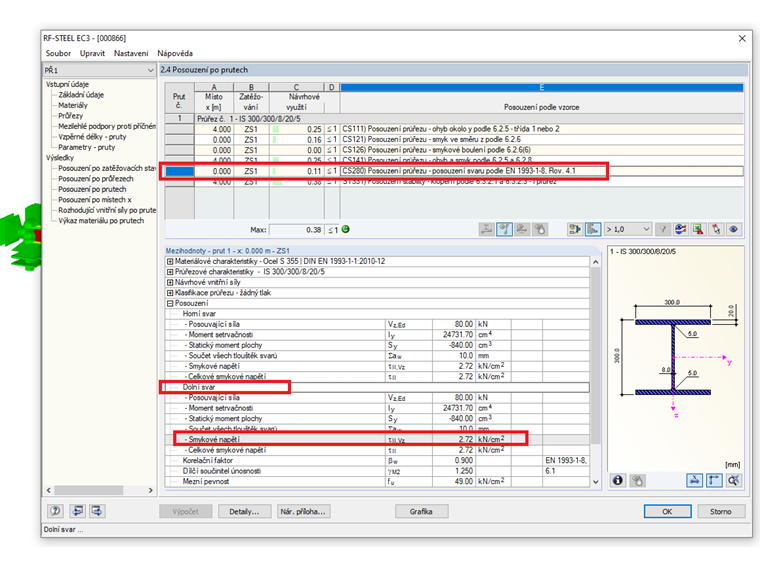Open Posouzení po místech x results
760x570 pixels.
pos(95,200)
